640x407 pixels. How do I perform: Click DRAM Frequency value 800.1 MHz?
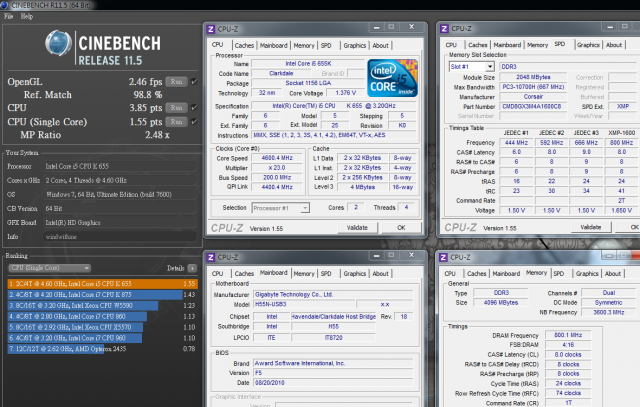[x=568, y=335]
